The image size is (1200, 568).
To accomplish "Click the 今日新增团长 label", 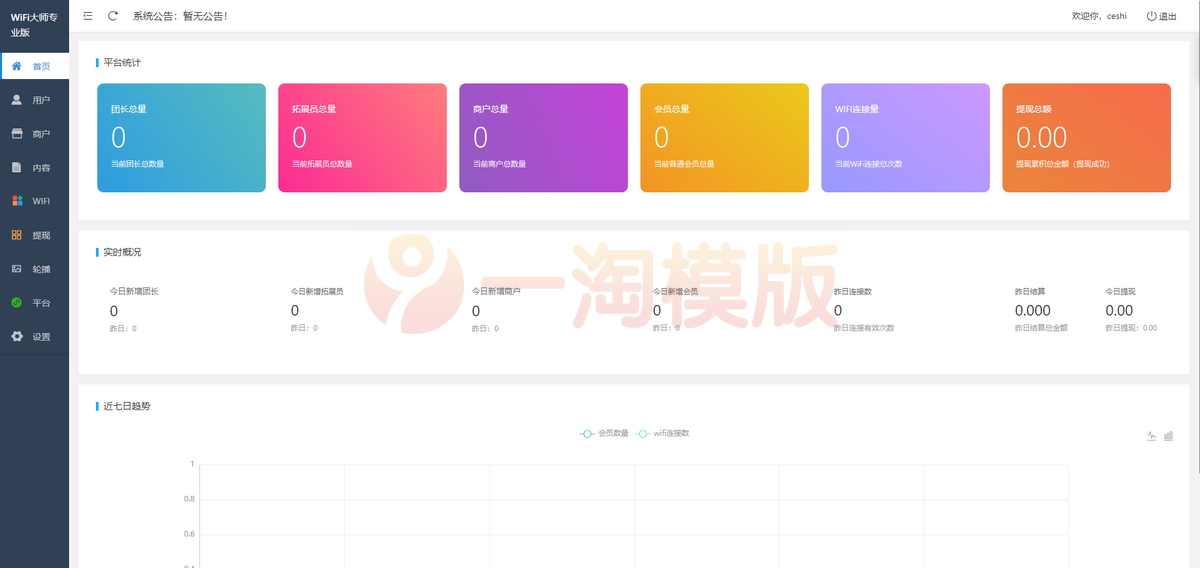I will 134,291.
